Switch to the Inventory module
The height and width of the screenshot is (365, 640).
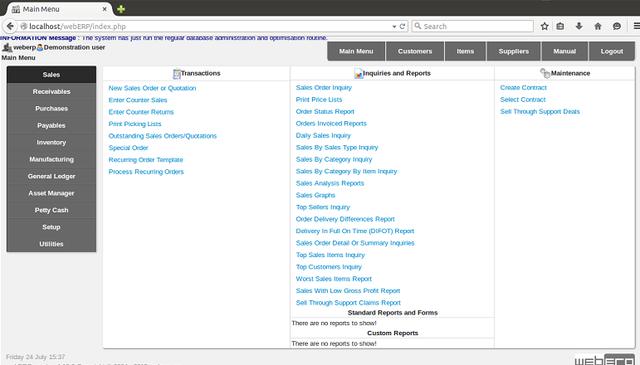[51, 142]
